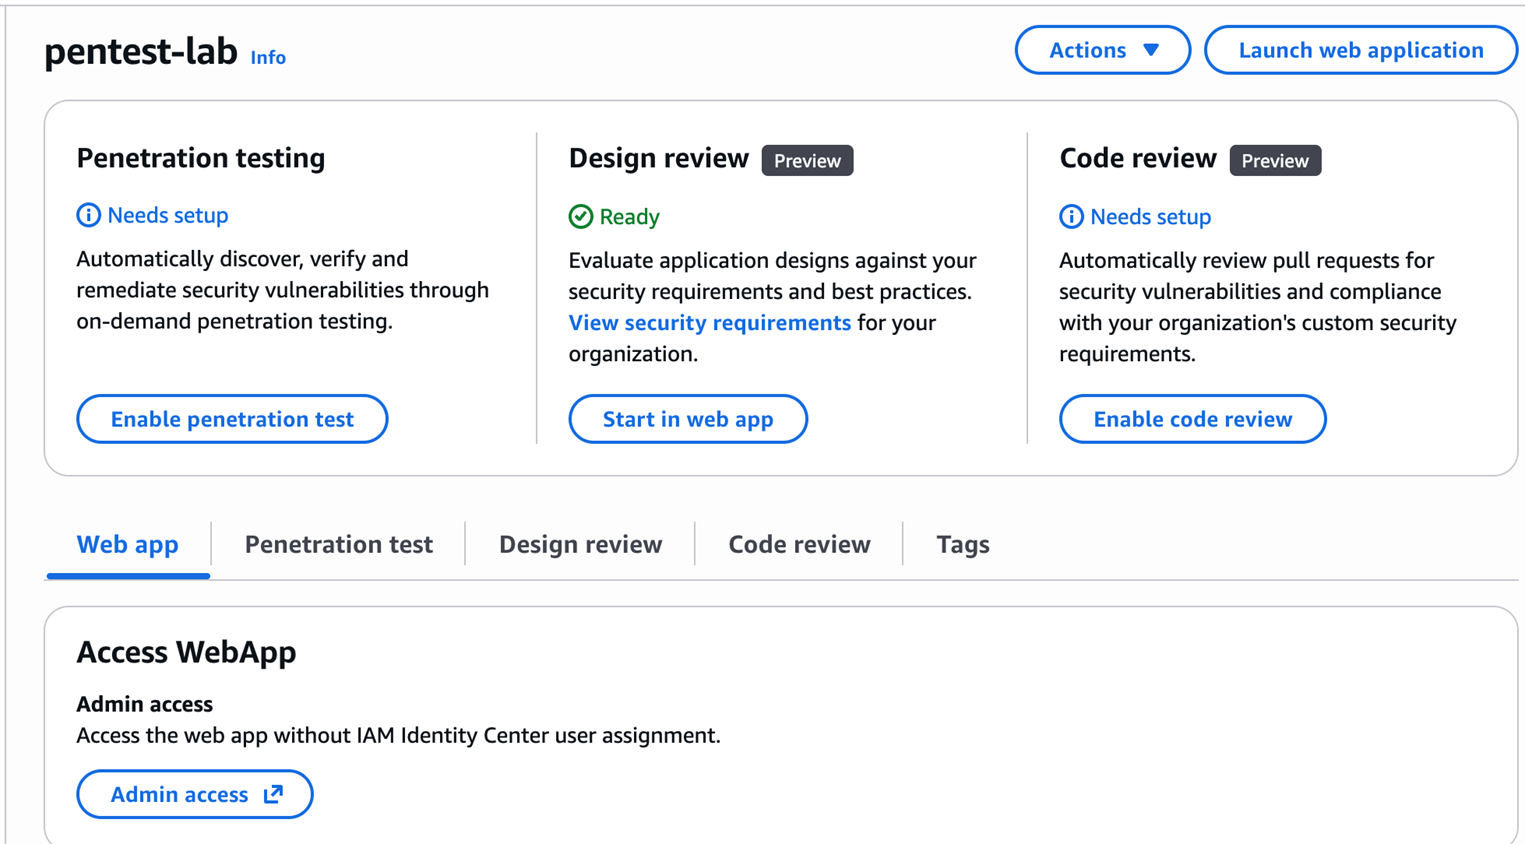Enable code review for this agent space

1192,419
